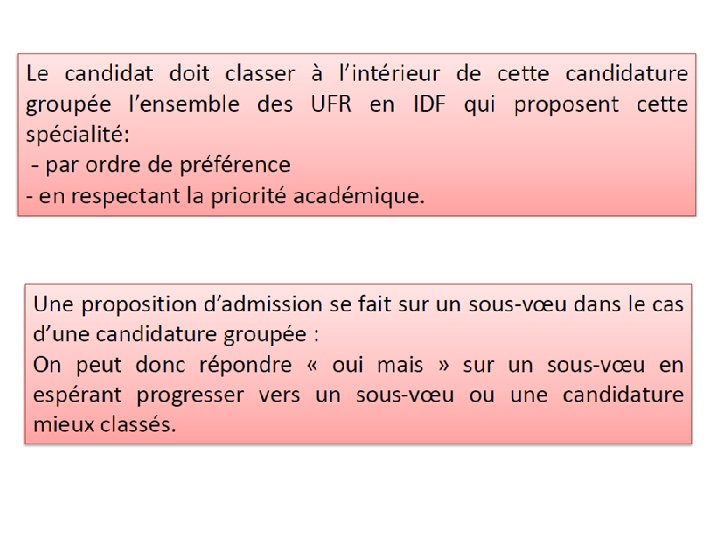Click the text 'd'une candidature groupée :'
The image size is (720, 540).
point(176,335)
